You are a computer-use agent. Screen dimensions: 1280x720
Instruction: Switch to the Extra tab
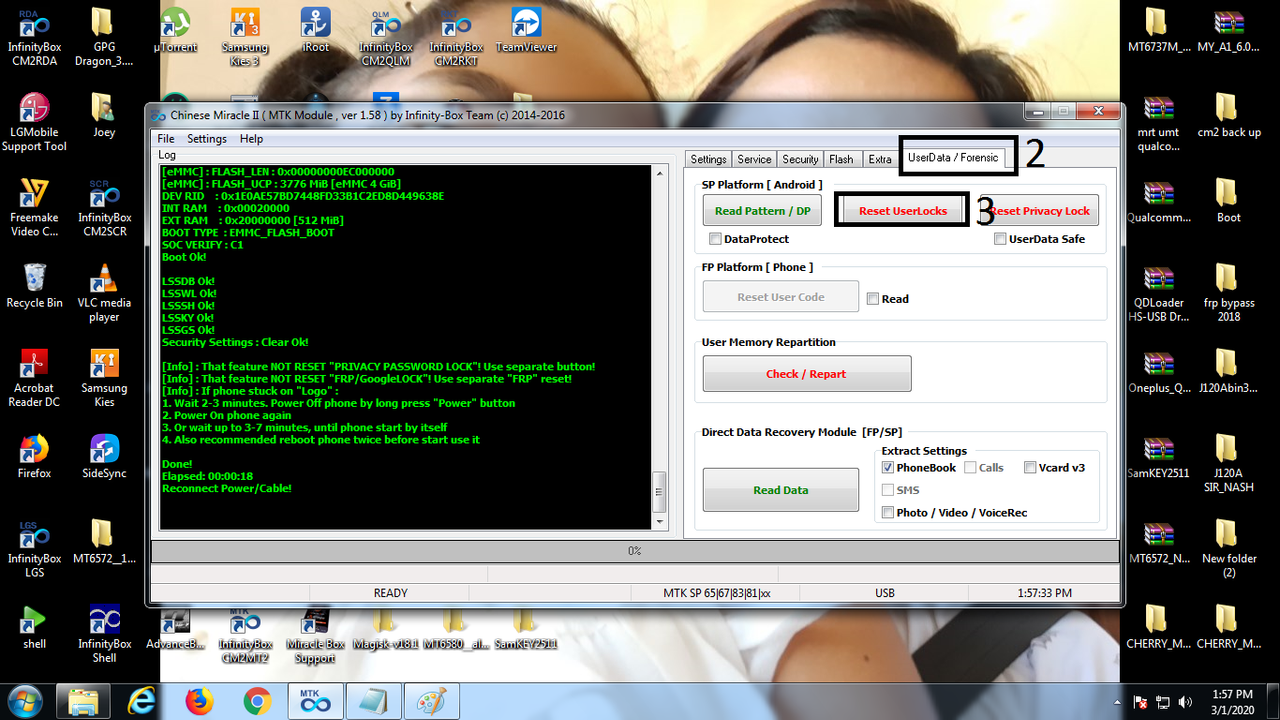point(880,159)
